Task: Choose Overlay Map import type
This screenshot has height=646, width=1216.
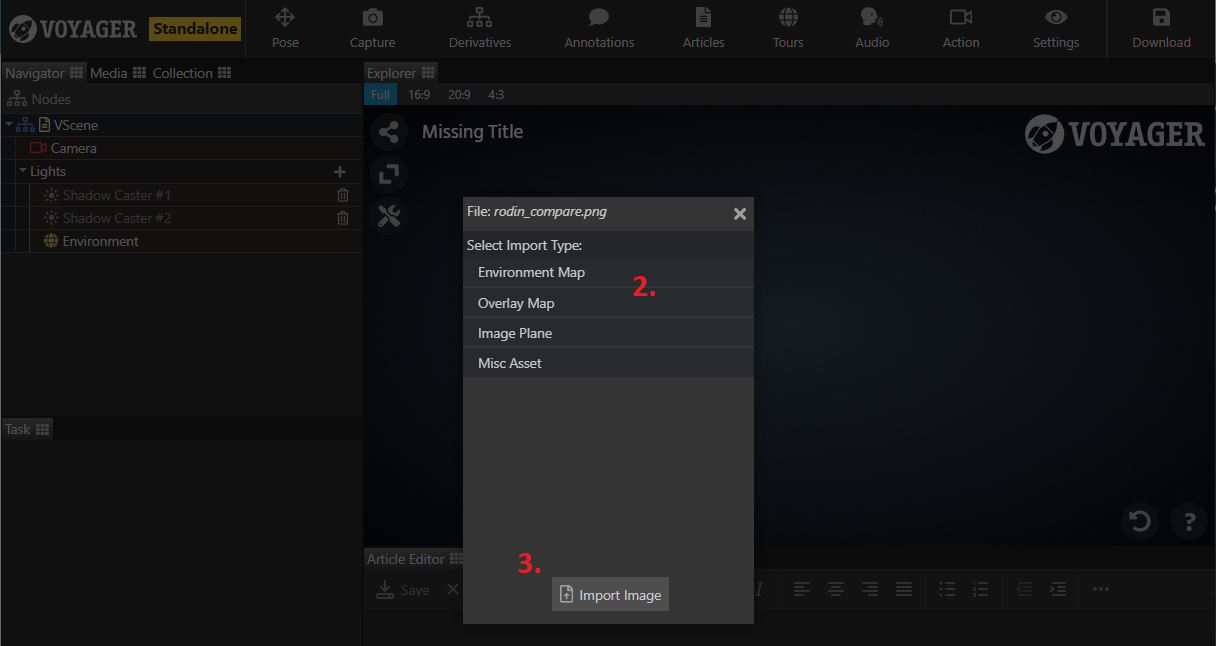Action: click(608, 303)
